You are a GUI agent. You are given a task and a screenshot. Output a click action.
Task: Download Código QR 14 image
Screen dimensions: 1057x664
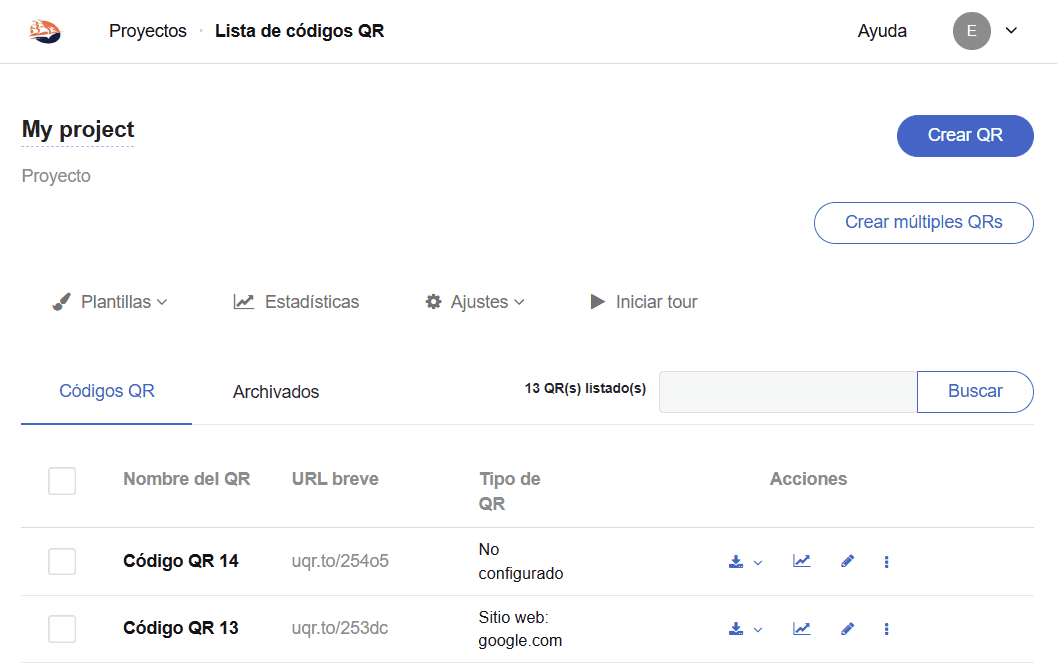[737, 562]
